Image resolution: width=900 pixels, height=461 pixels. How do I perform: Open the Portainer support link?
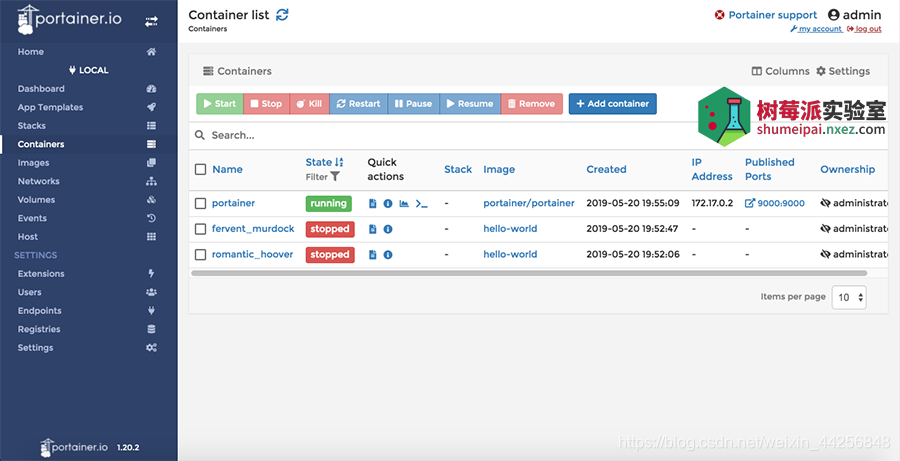pyautogui.click(x=766, y=15)
